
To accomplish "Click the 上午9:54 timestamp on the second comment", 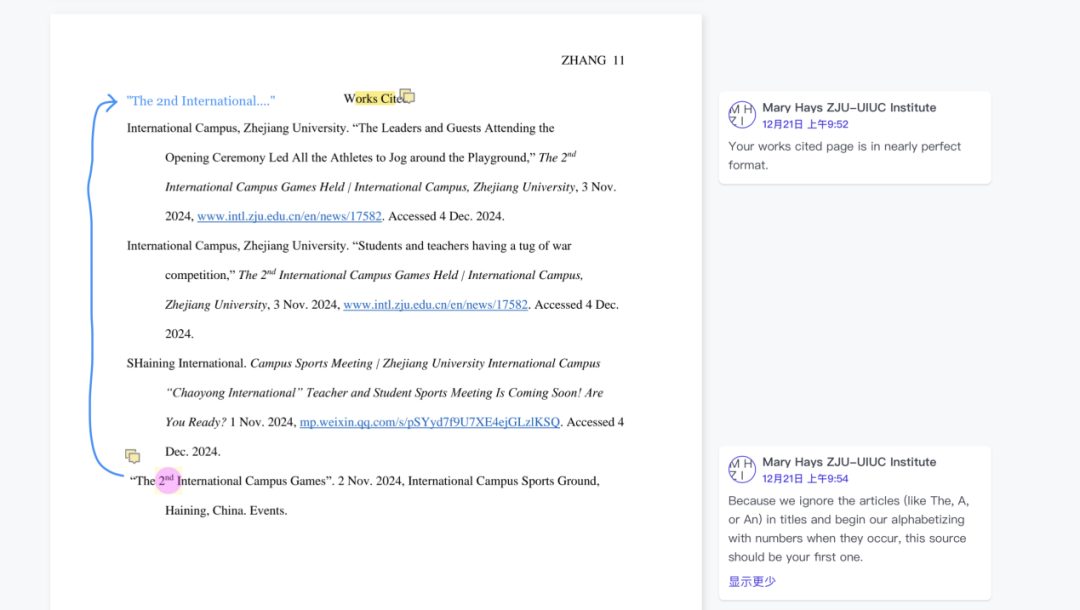I will [827, 478].
